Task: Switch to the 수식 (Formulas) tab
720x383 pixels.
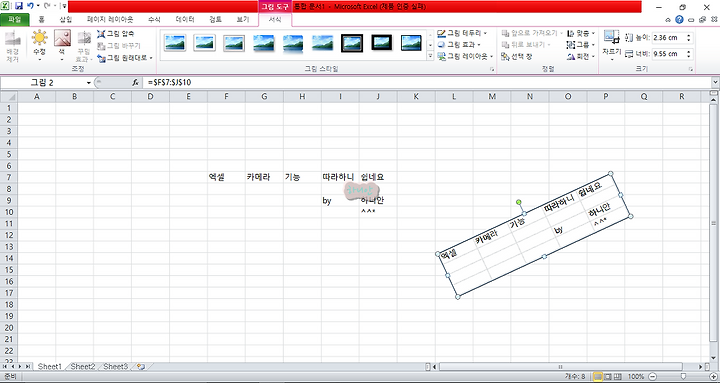Action: [154, 20]
